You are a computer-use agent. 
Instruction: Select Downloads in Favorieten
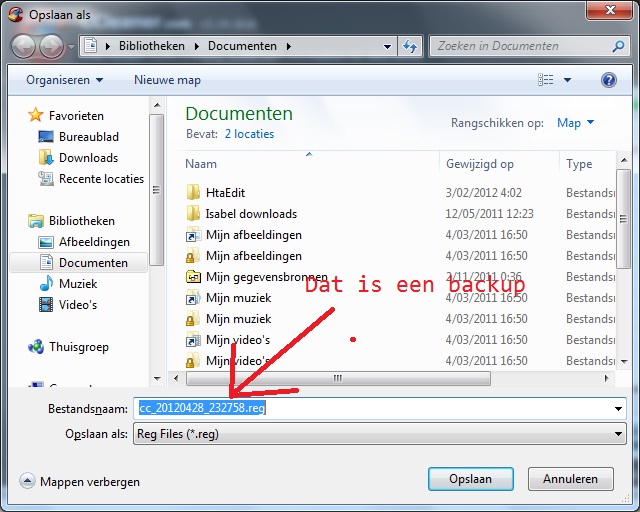78,158
